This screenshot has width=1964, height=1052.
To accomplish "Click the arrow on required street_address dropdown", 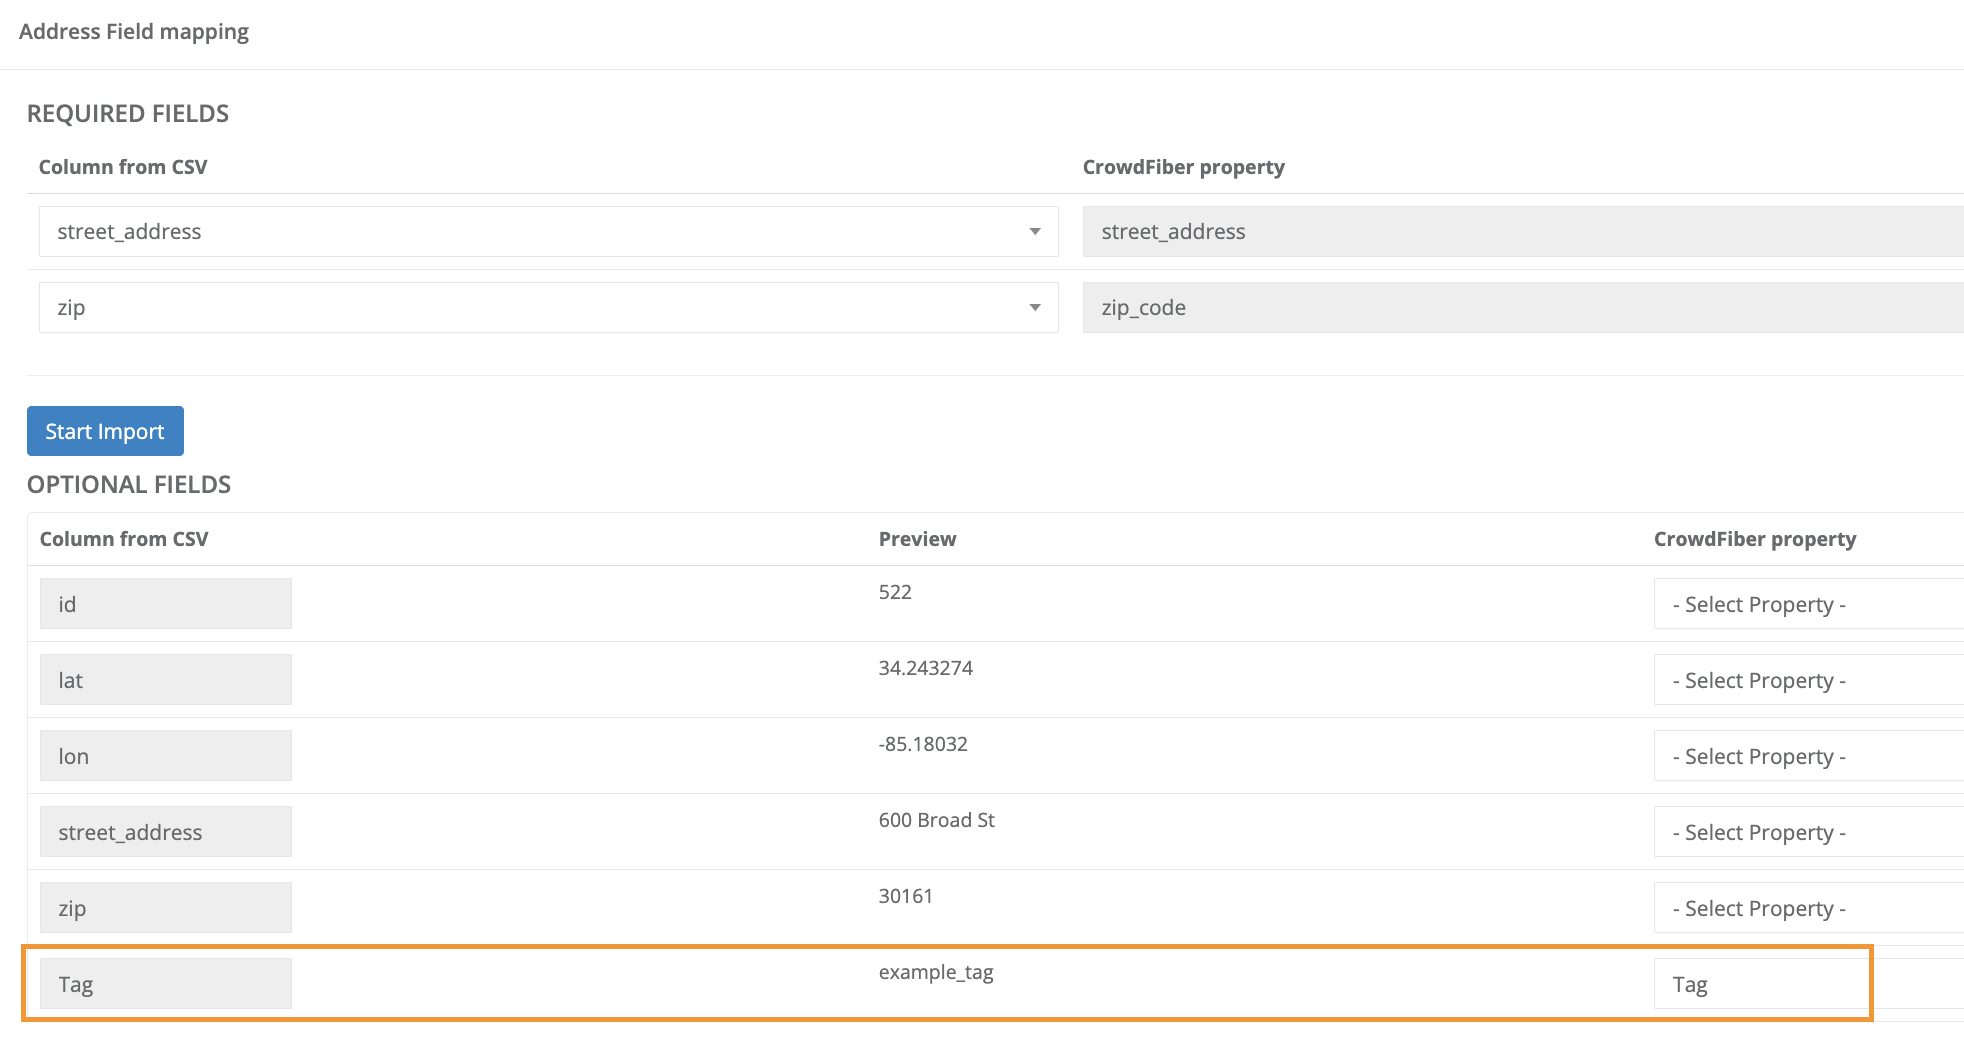I will (x=1034, y=232).
